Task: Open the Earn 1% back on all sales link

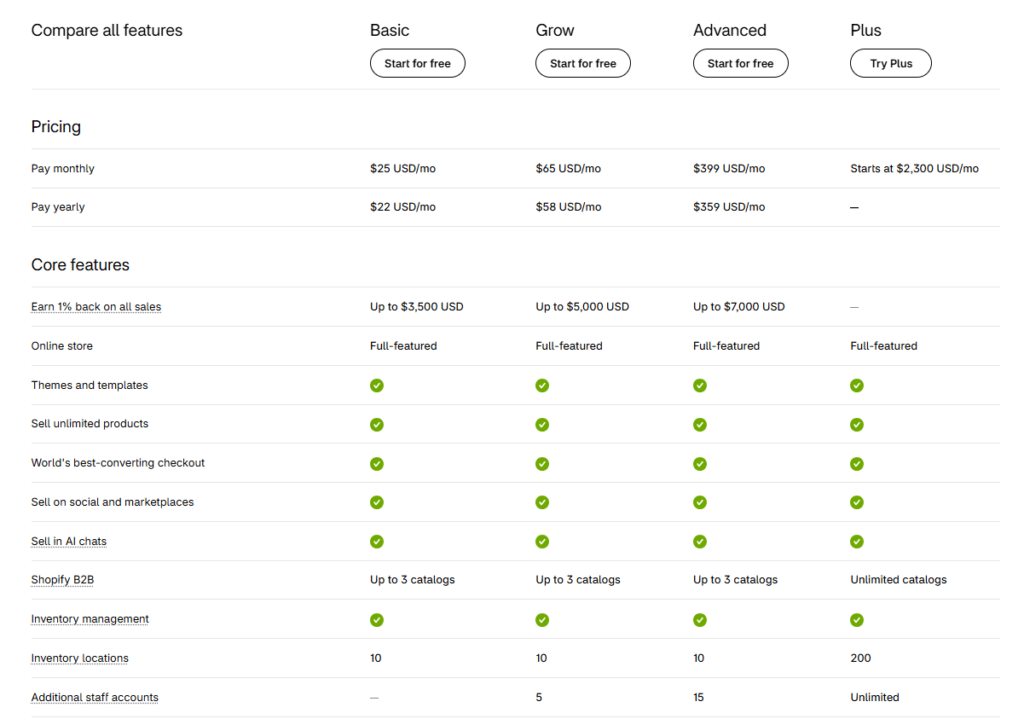Action: pos(96,307)
